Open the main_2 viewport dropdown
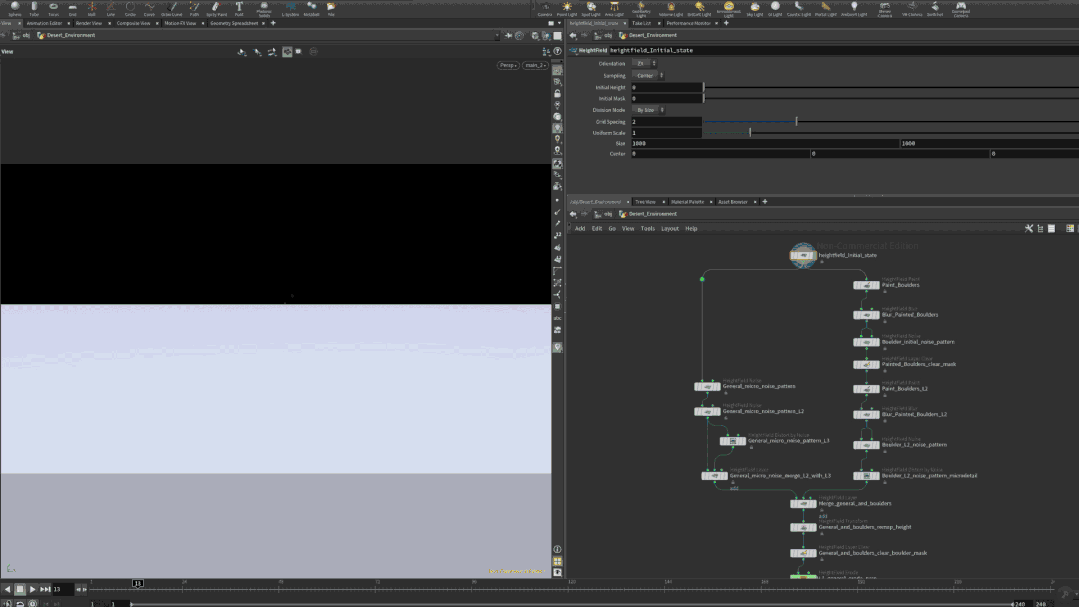 point(535,65)
